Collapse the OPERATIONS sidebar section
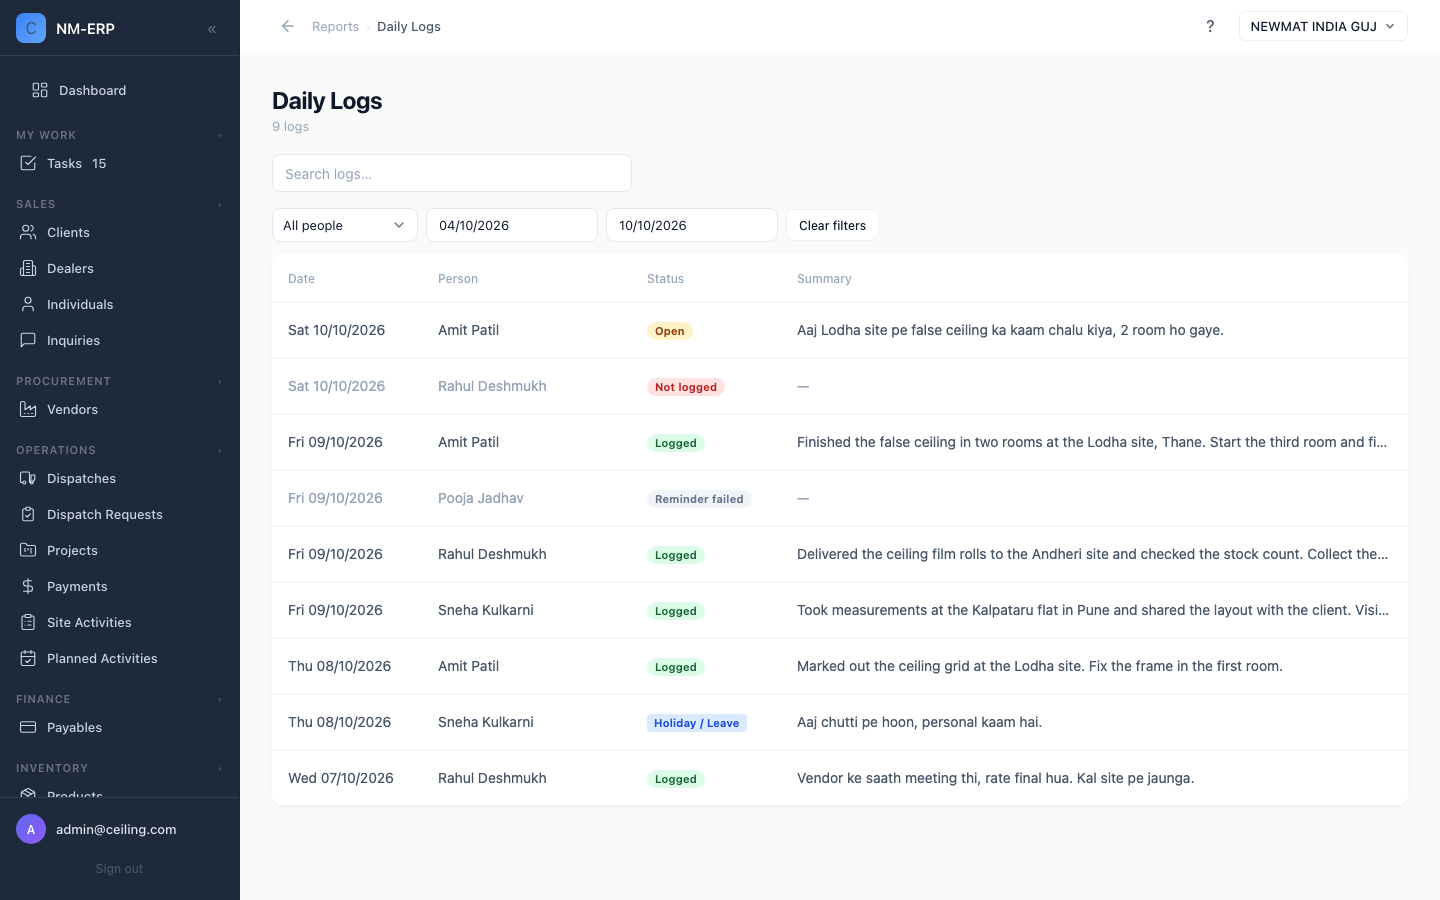Screen dimensions: 1440x900 pos(219,451)
